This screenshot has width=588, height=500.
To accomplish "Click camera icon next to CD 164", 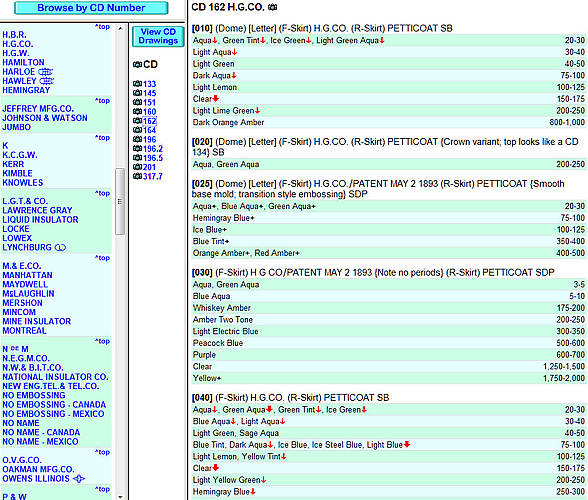I will [x=137, y=130].
